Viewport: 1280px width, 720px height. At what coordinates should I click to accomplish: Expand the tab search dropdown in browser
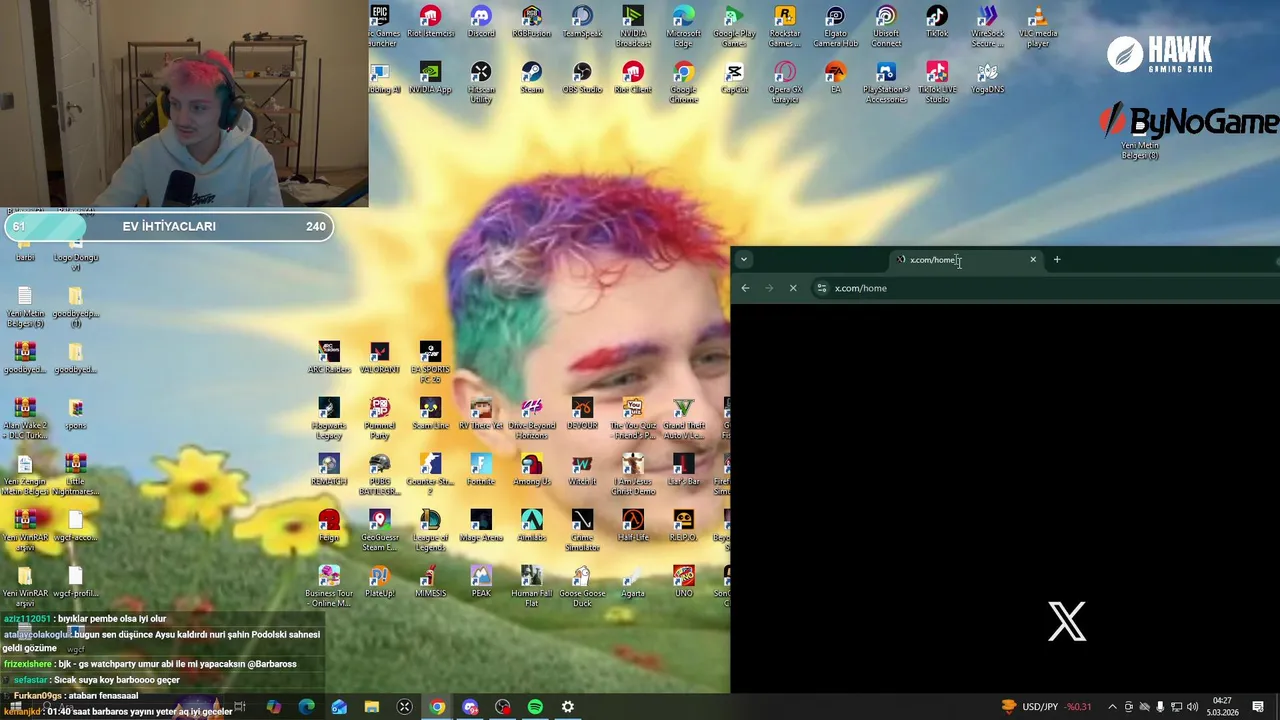(x=744, y=260)
